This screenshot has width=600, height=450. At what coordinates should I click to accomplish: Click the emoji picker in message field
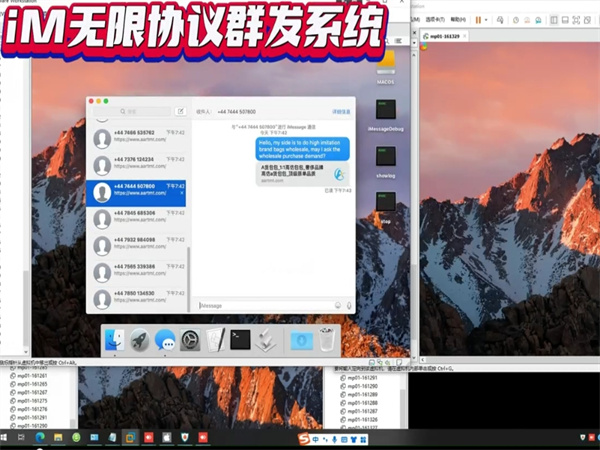[x=337, y=305]
